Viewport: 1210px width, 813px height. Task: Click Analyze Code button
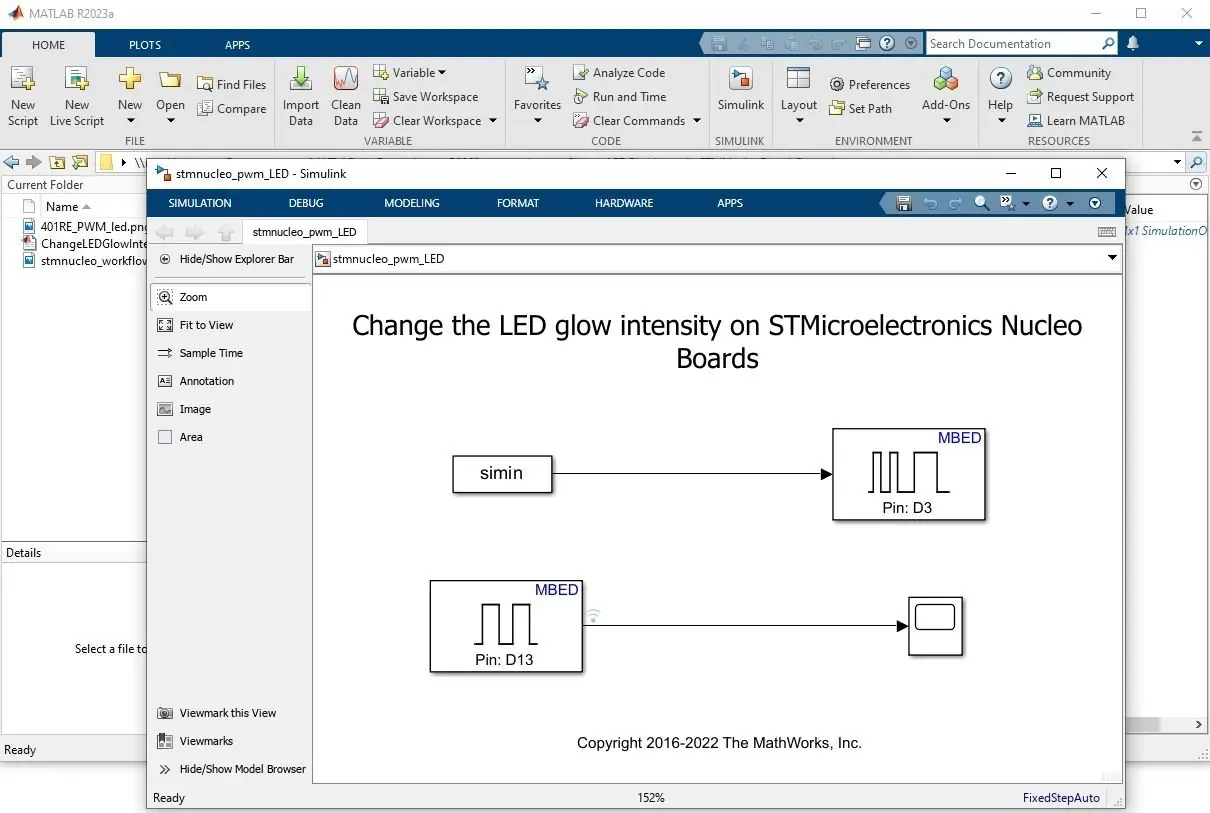619,73
